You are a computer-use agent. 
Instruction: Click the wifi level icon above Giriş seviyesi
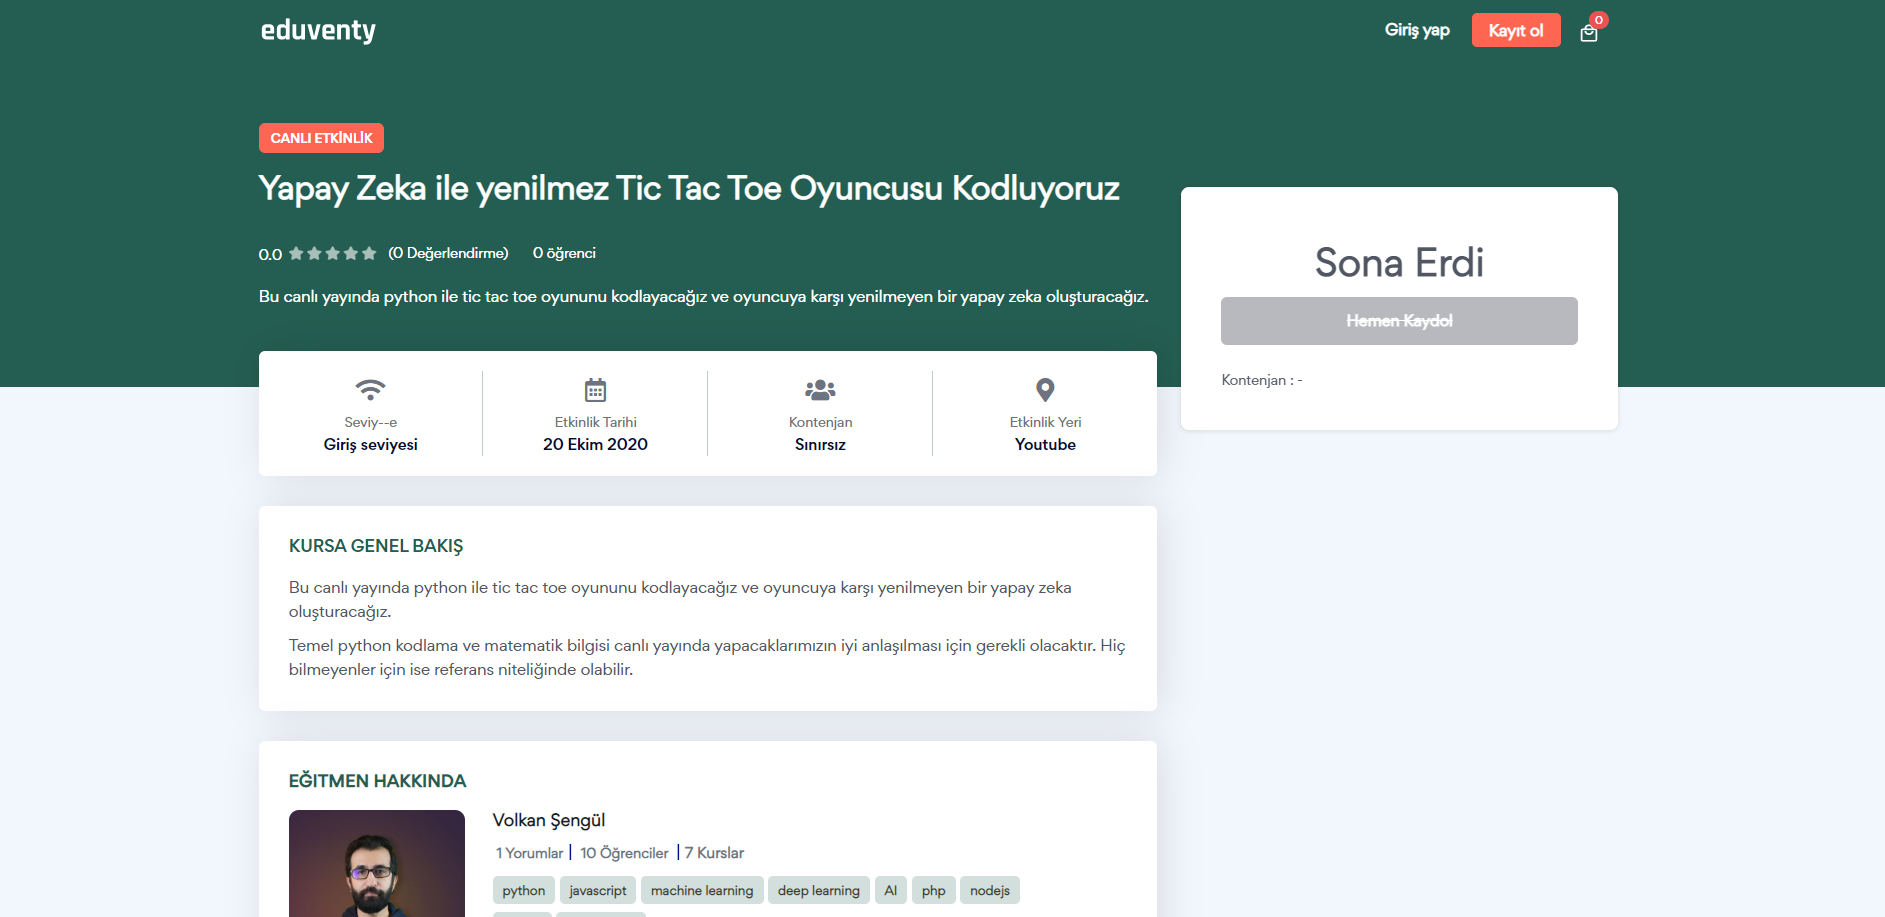(x=370, y=389)
